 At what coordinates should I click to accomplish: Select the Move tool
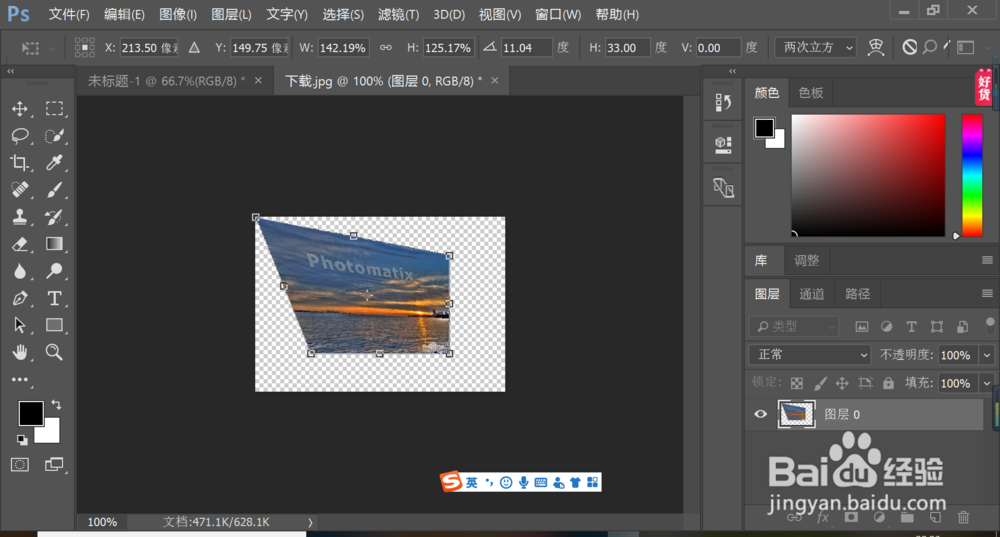(20, 109)
